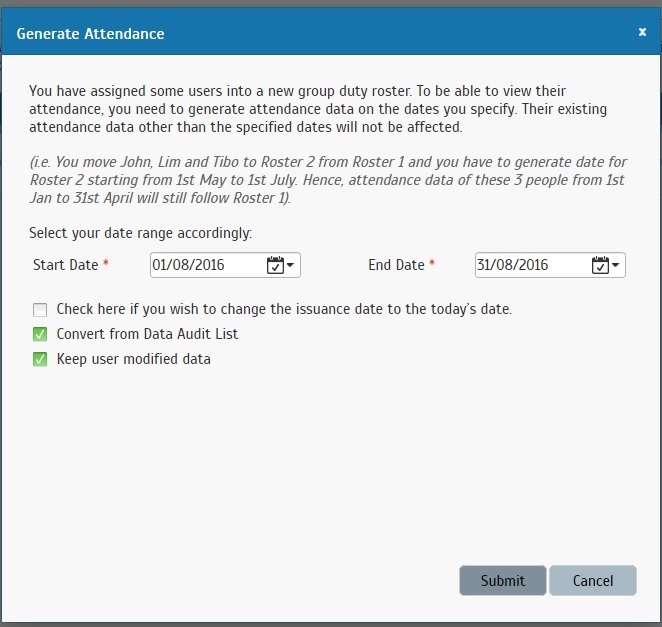
Task: Close the Generate Attendance dialog with X
Action: (642, 32)
